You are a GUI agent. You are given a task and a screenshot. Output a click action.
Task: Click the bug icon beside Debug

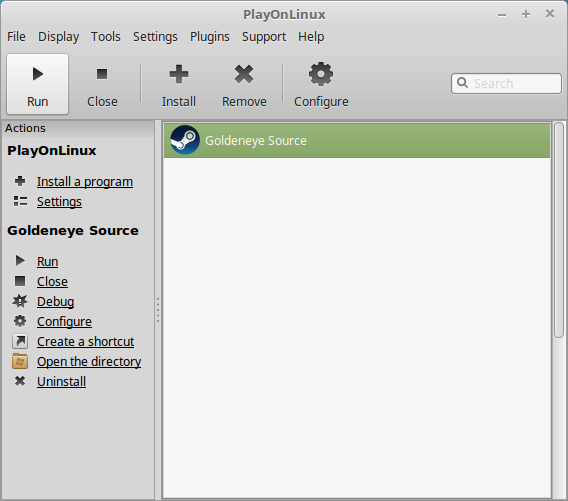(x=20, y=301)
